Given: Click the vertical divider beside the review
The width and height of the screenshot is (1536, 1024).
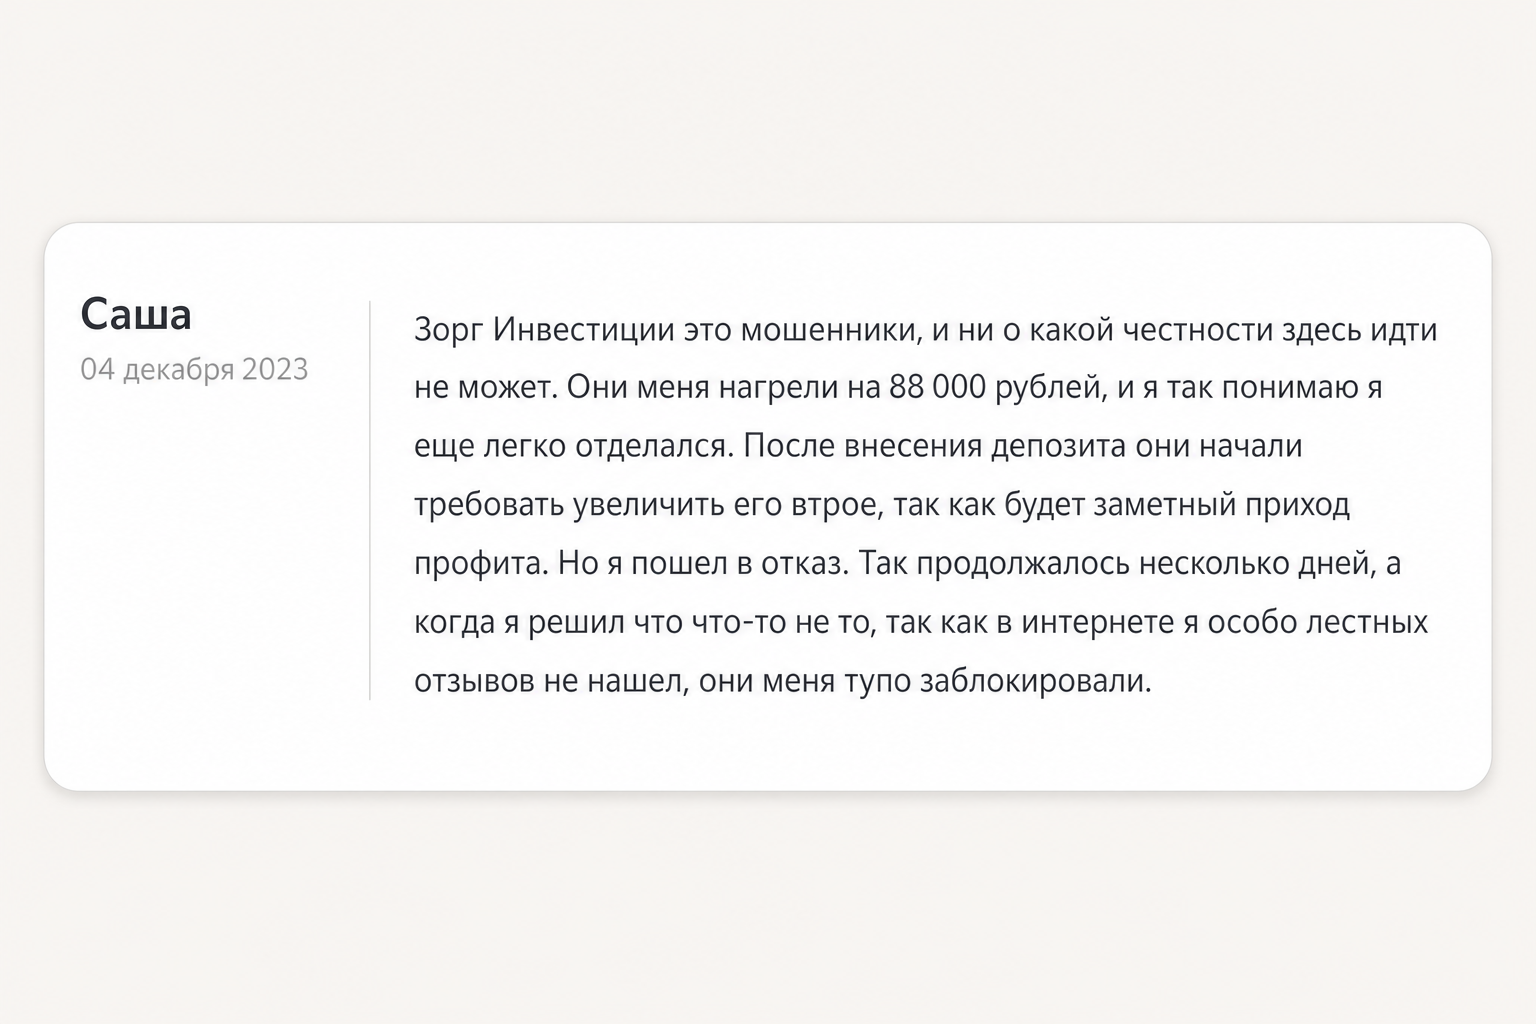Looking at the screenshot, I should tap(370, 500).
